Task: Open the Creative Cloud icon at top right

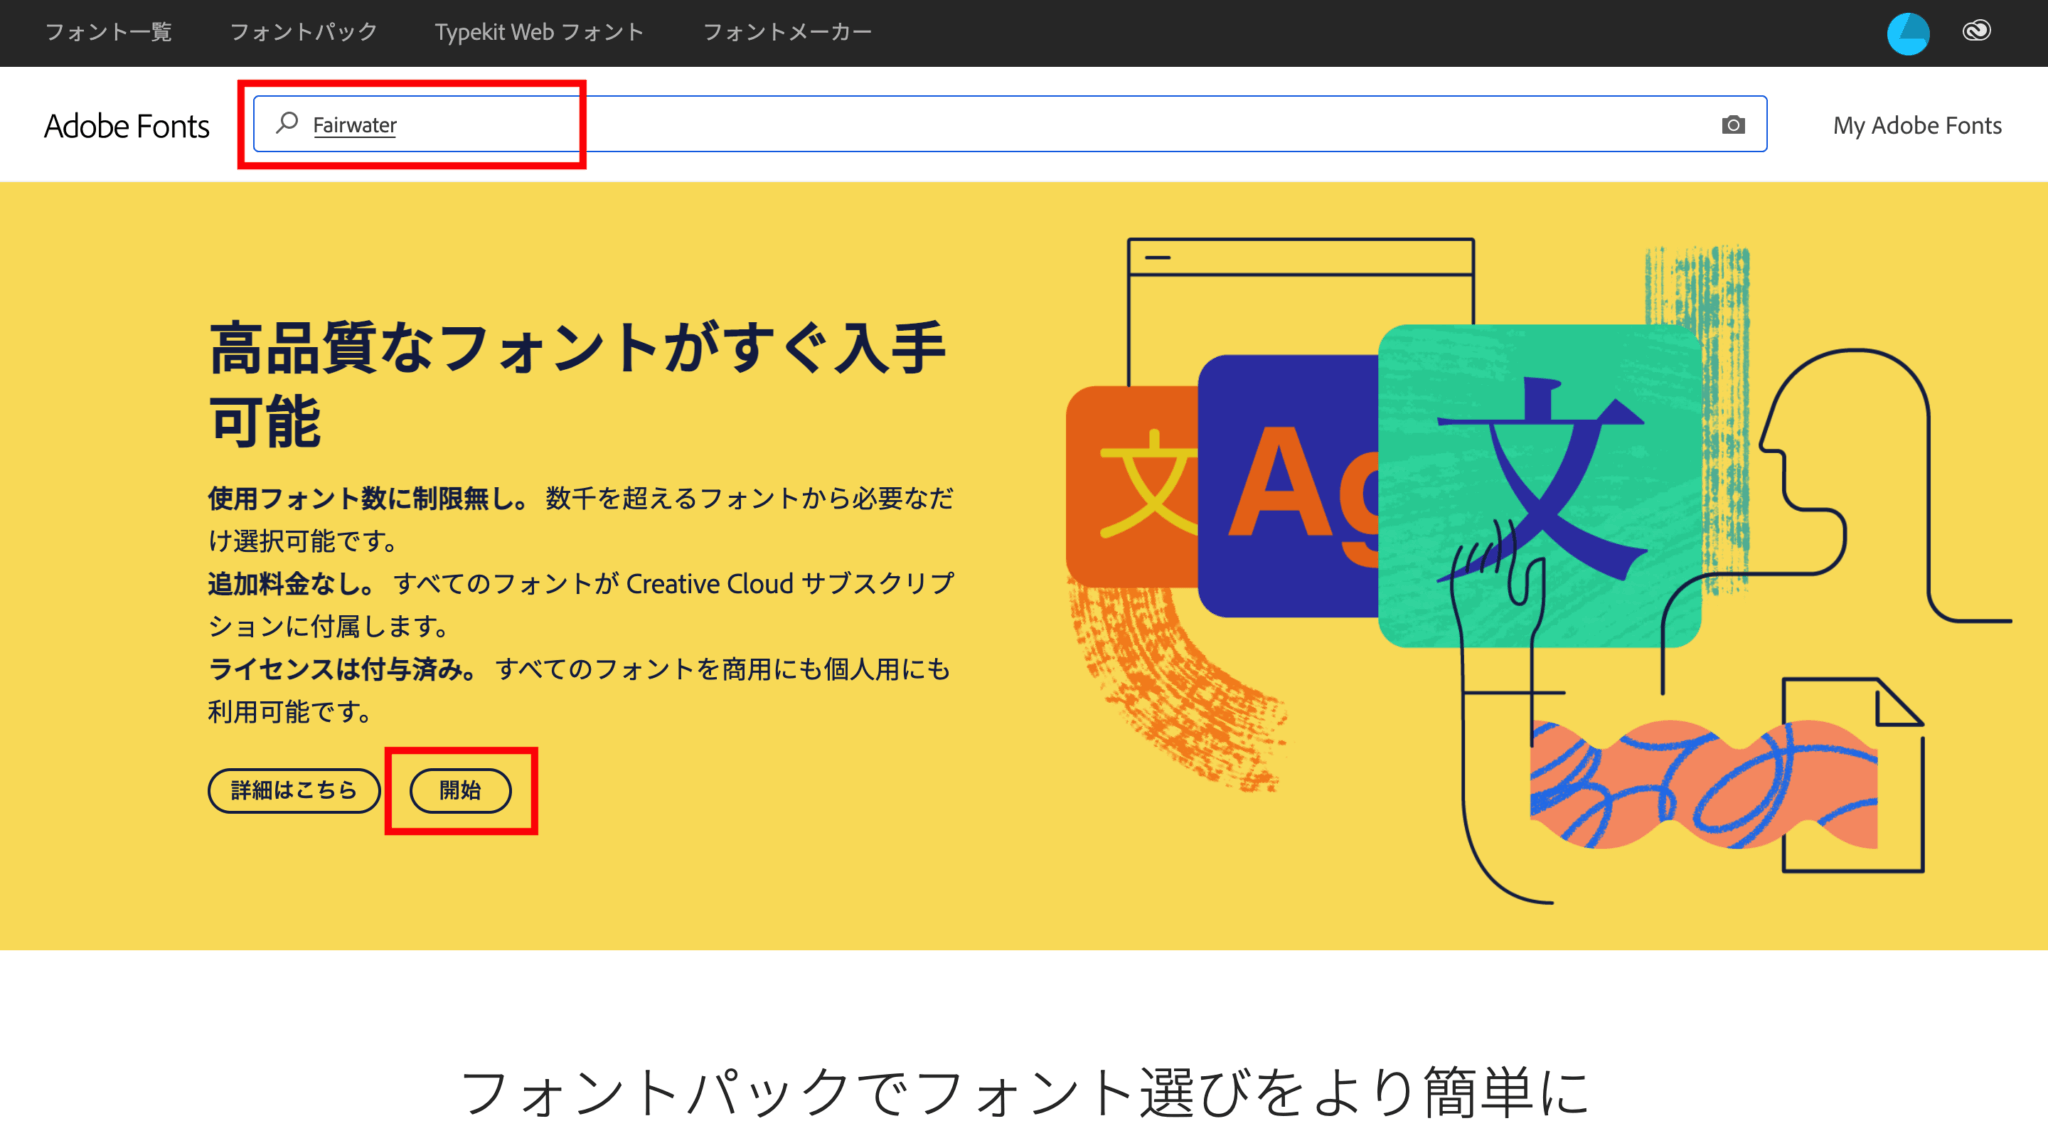Action: (x=1977, y=31)
